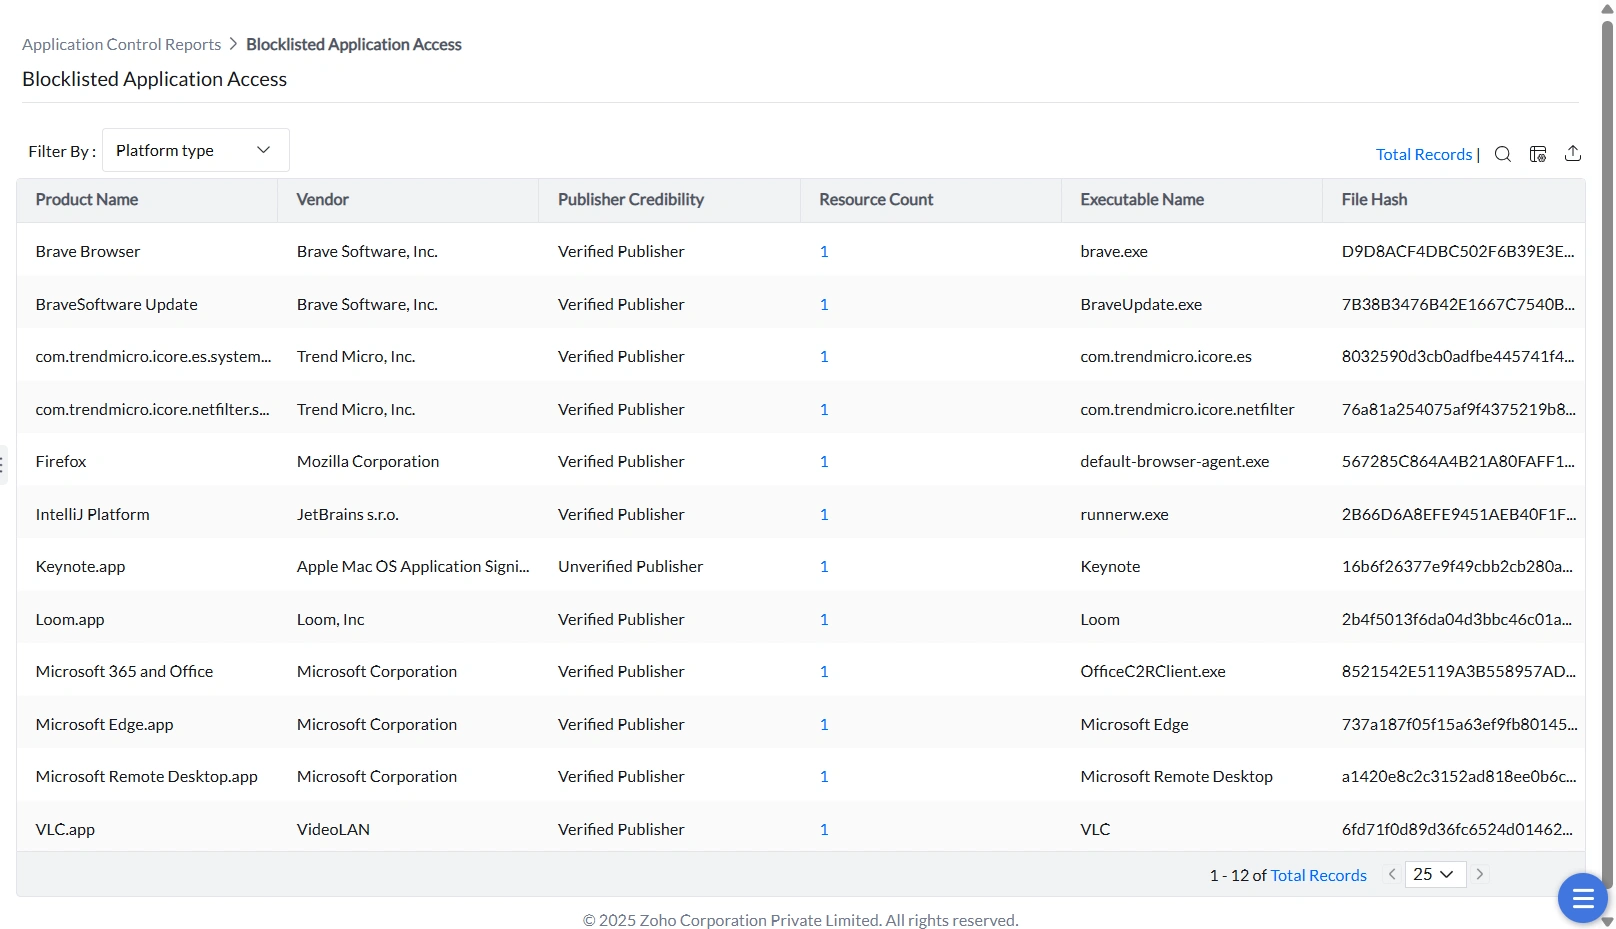Open resource count for Keynote.app

coord(824,566)
